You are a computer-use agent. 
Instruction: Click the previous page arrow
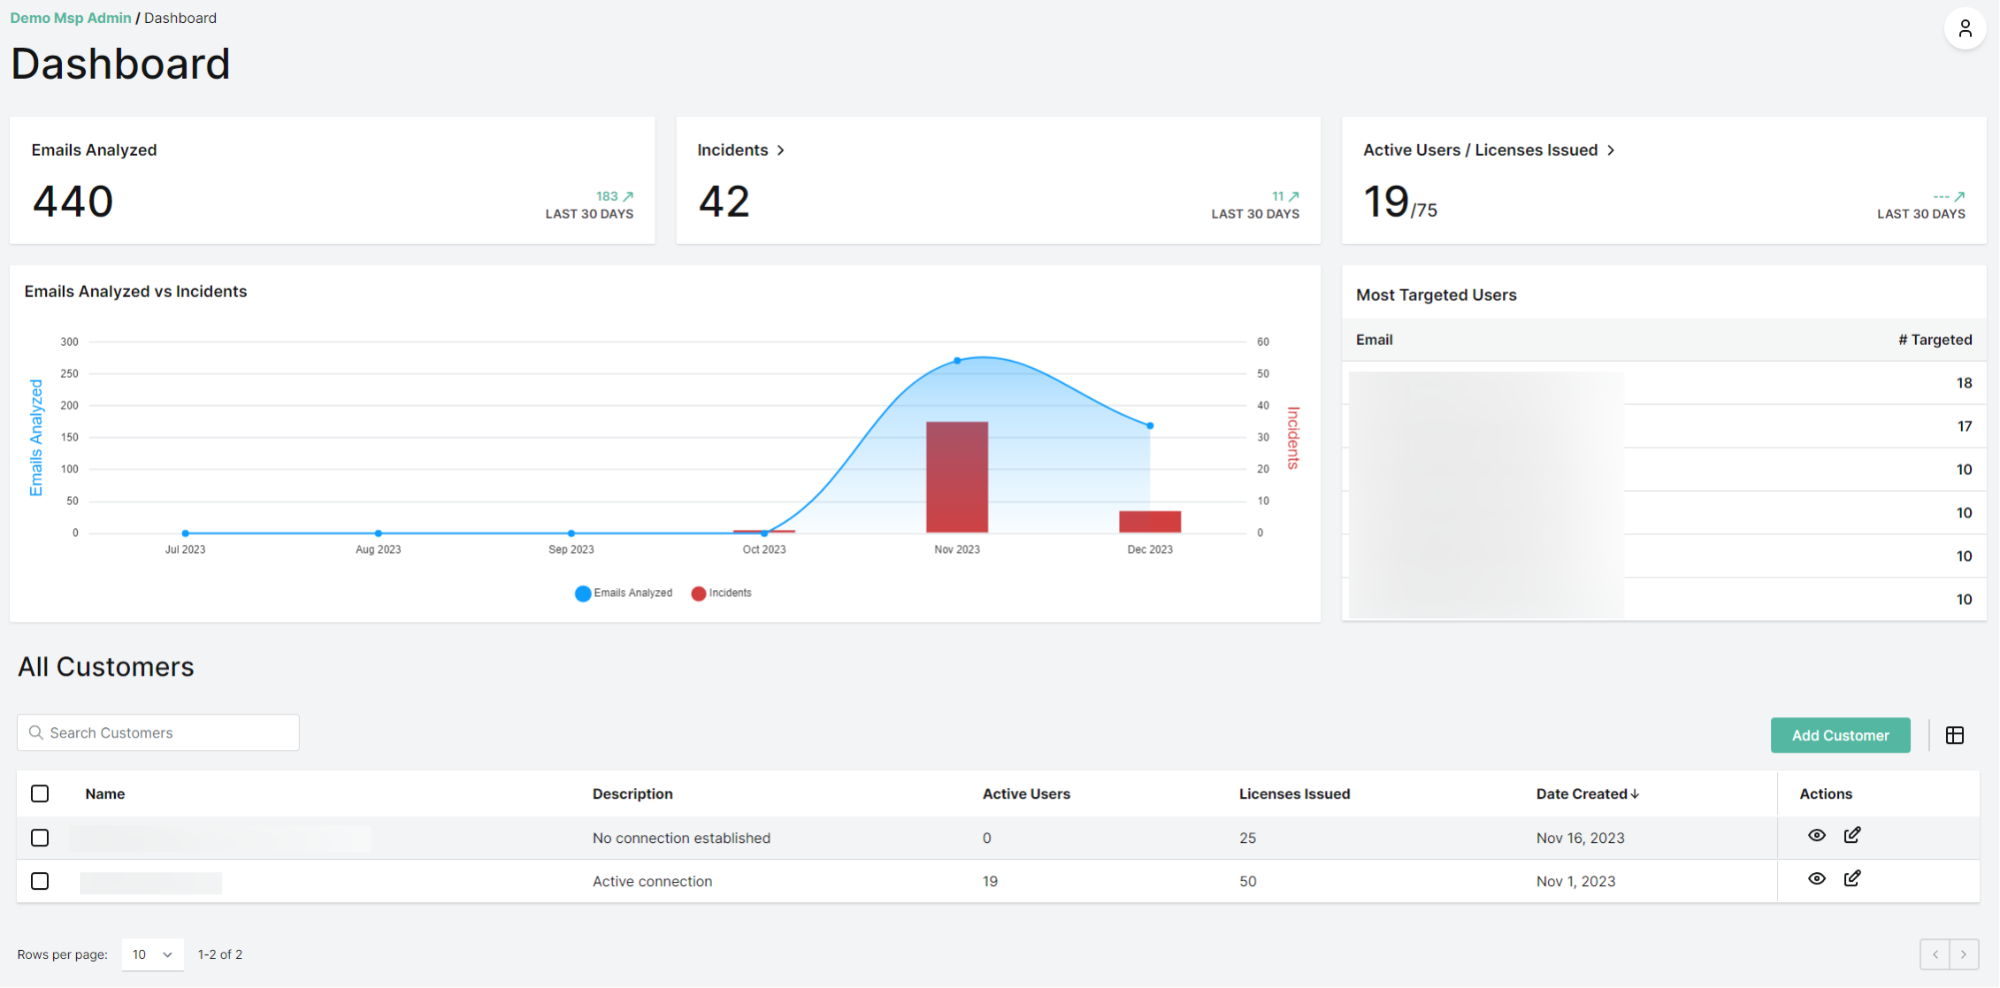pos(1935,954)
